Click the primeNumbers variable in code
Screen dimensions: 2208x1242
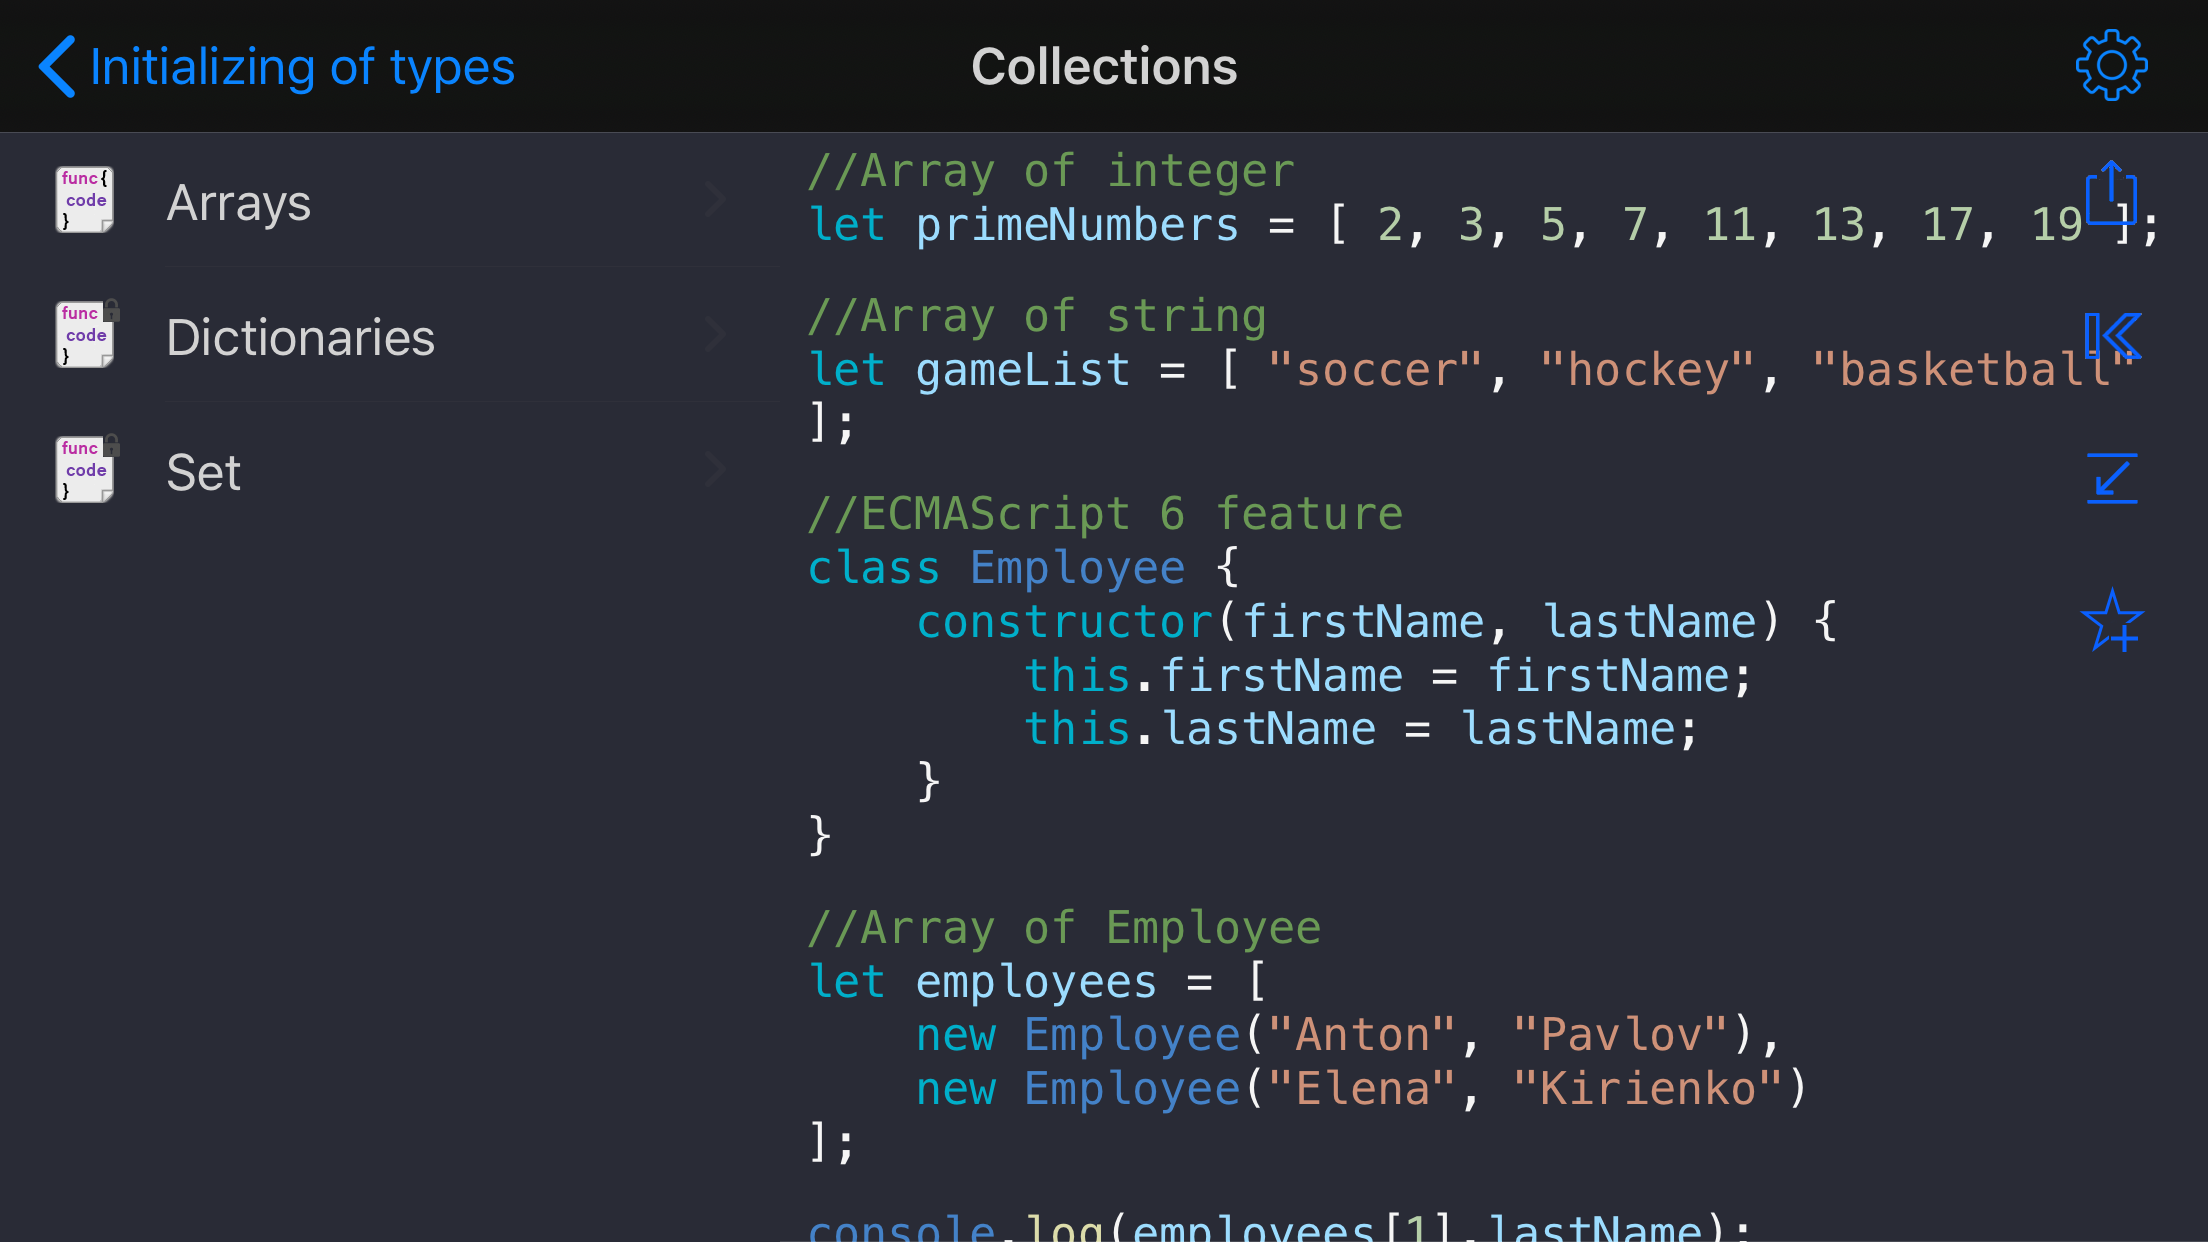[1077, 225]
